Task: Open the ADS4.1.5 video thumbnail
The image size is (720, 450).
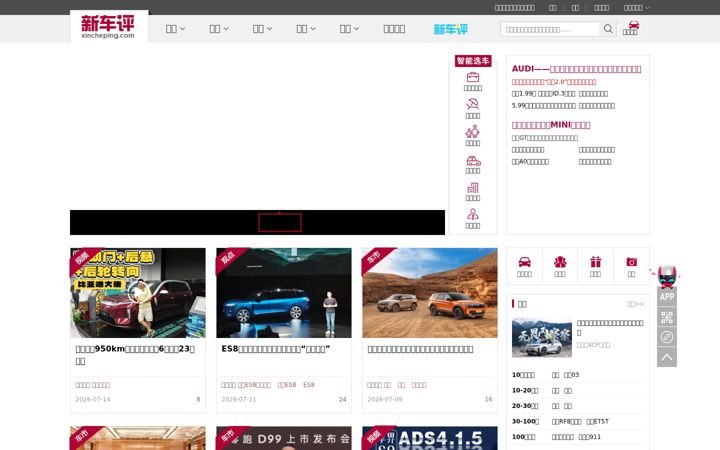Action: click(430, 438)
